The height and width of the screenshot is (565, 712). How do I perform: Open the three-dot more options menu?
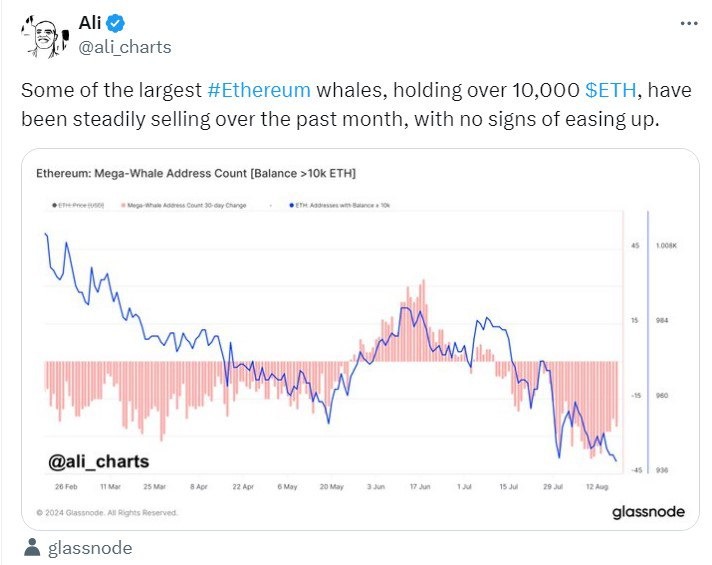click(x=687, y=22)
